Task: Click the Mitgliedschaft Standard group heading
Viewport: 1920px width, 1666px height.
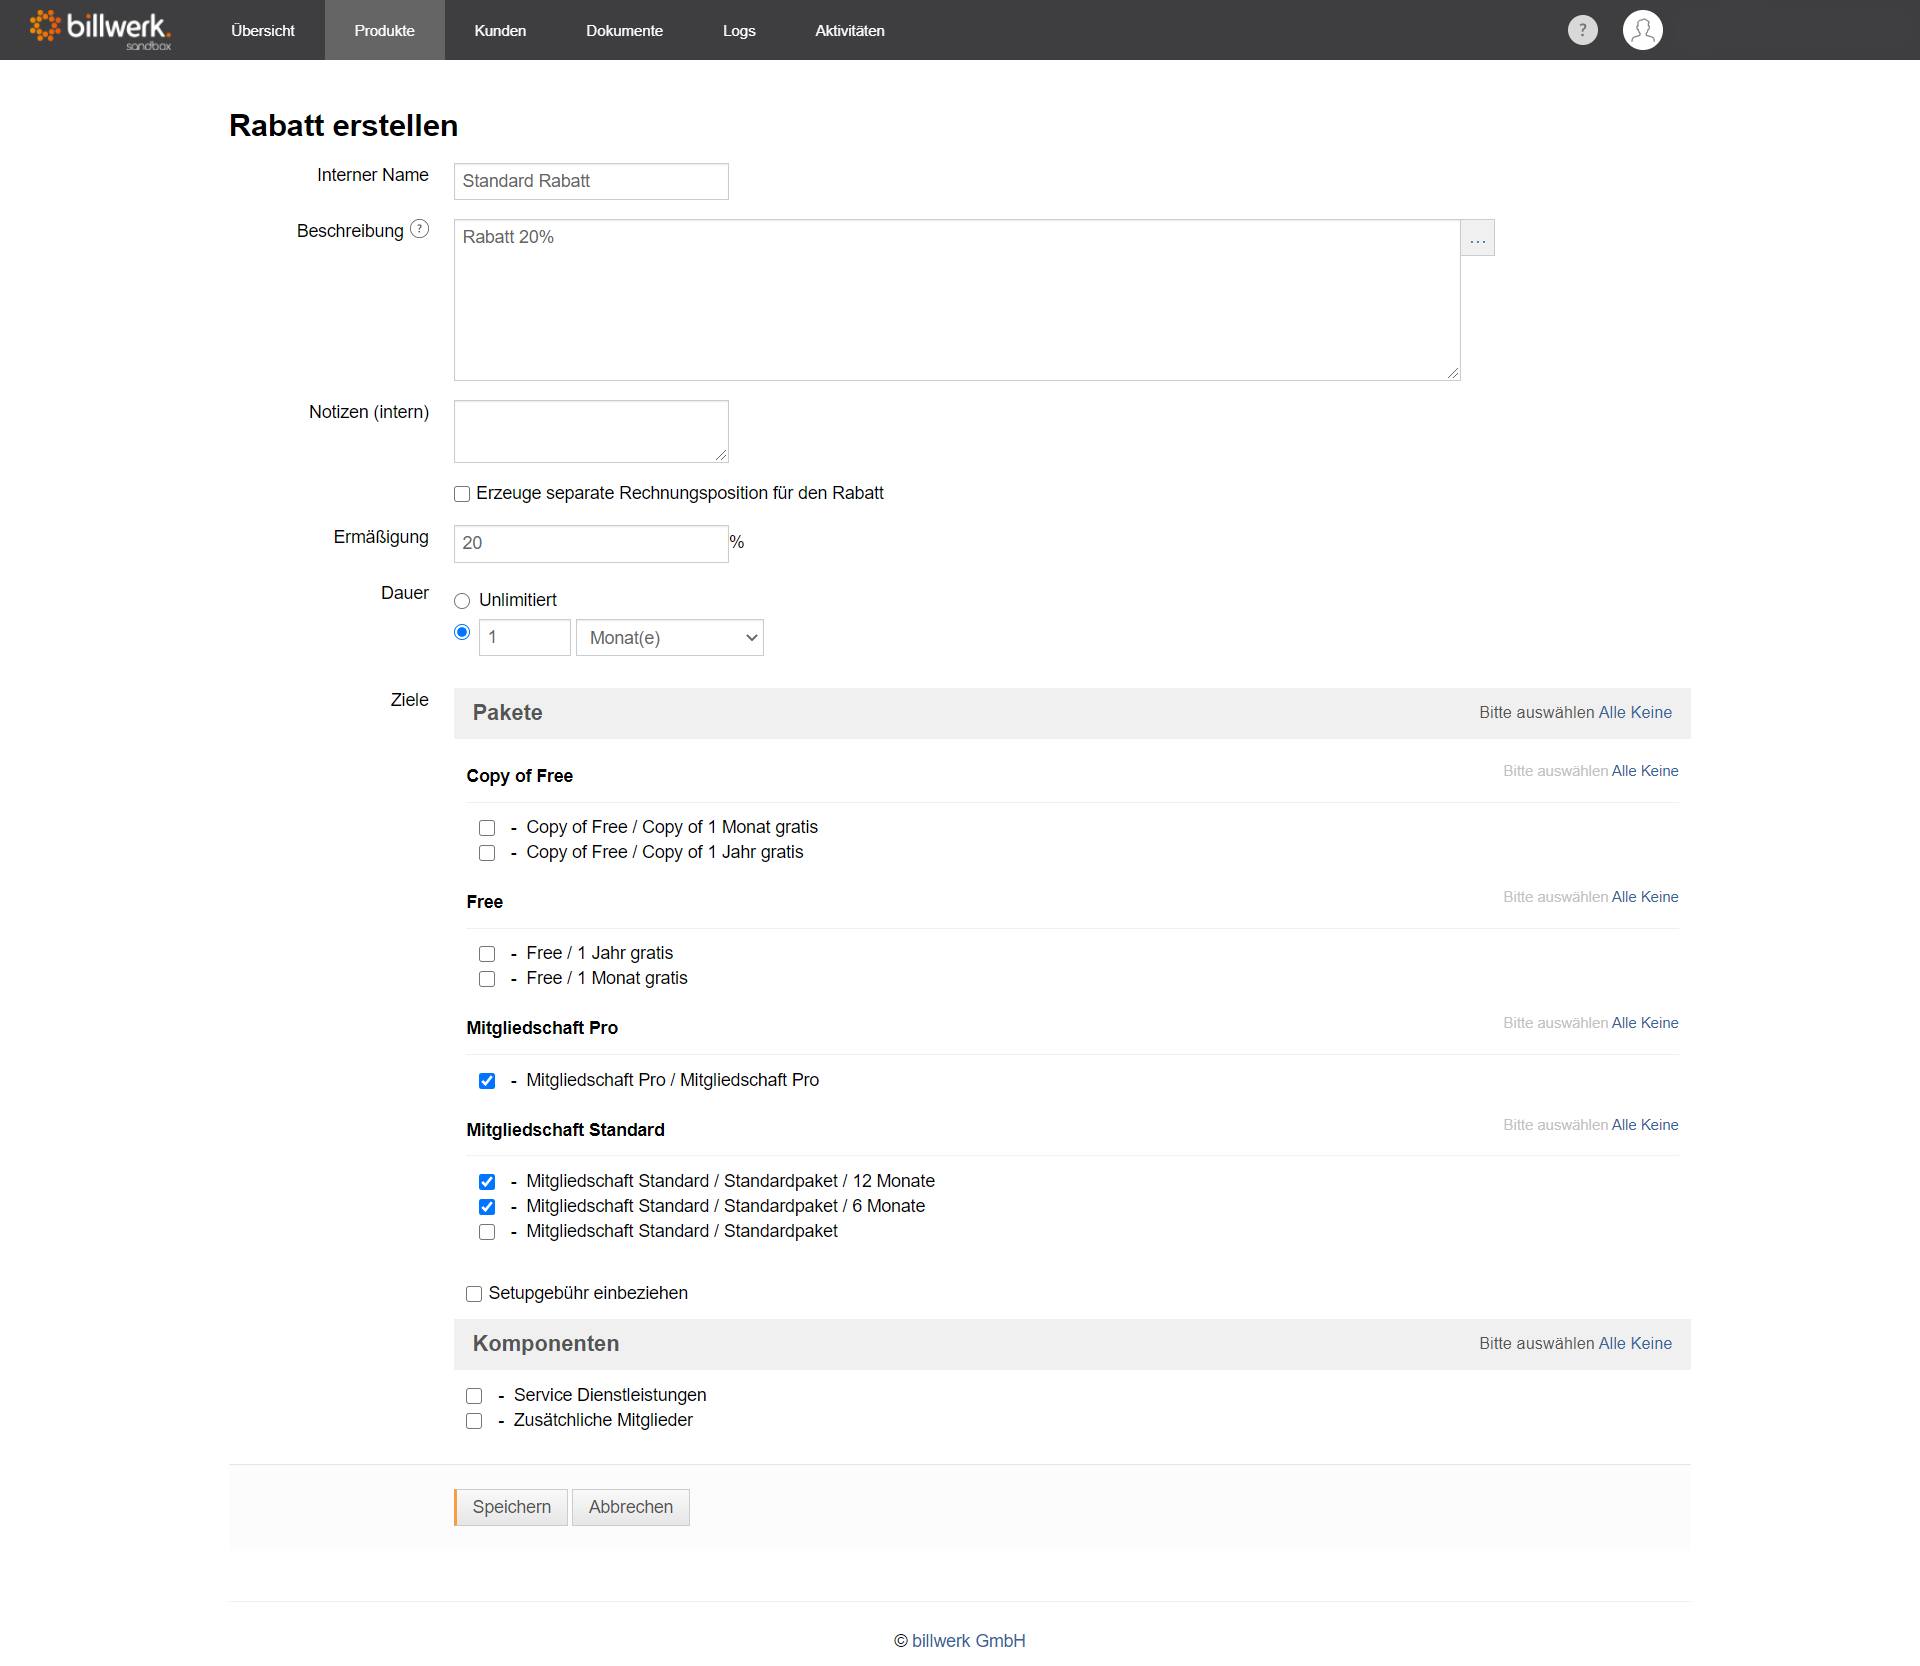Action: pyautogui.click(x=565, y=1130)
